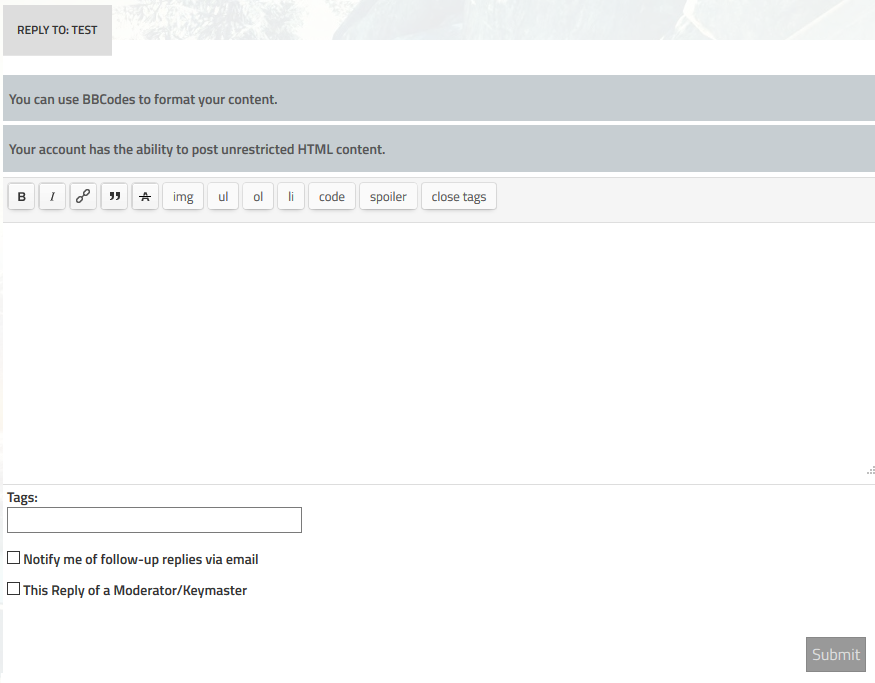
Task: Insert code block via code button
Action: click(332, 197)
